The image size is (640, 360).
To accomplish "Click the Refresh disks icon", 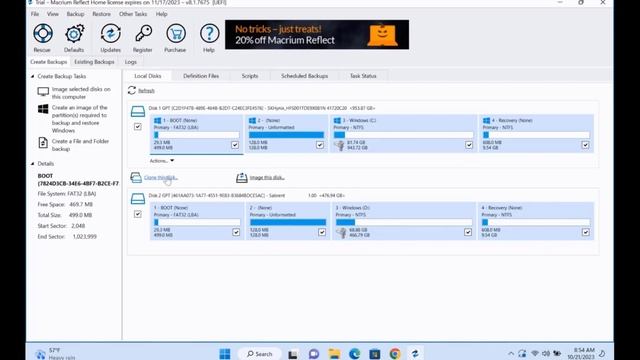I will click(131, 90).
